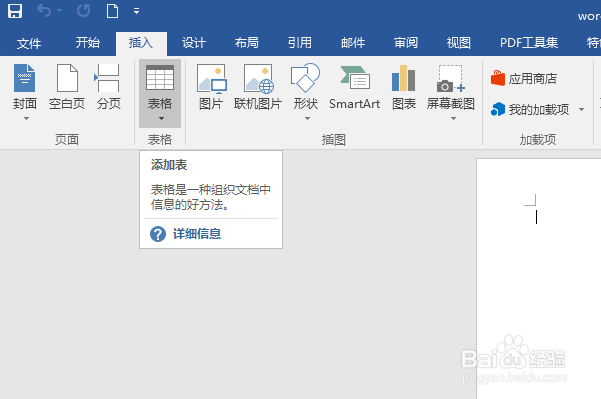This screenshot has height=399, width=601.
Task: Switch to the 引用 tab
Action: 300,43
